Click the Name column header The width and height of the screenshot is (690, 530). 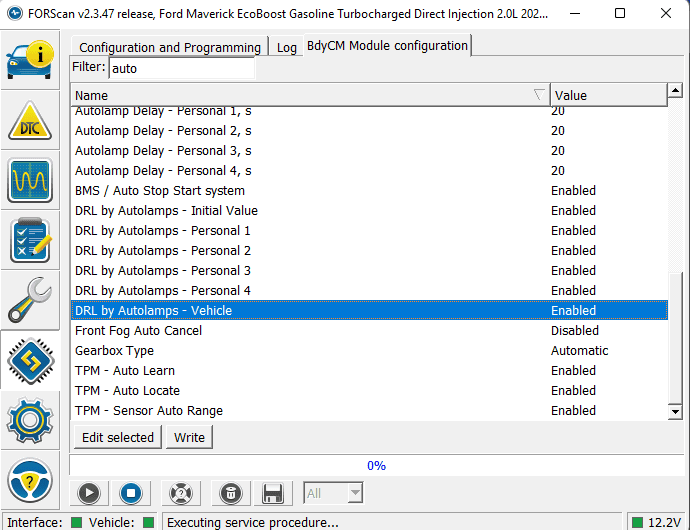pos(310,95)
